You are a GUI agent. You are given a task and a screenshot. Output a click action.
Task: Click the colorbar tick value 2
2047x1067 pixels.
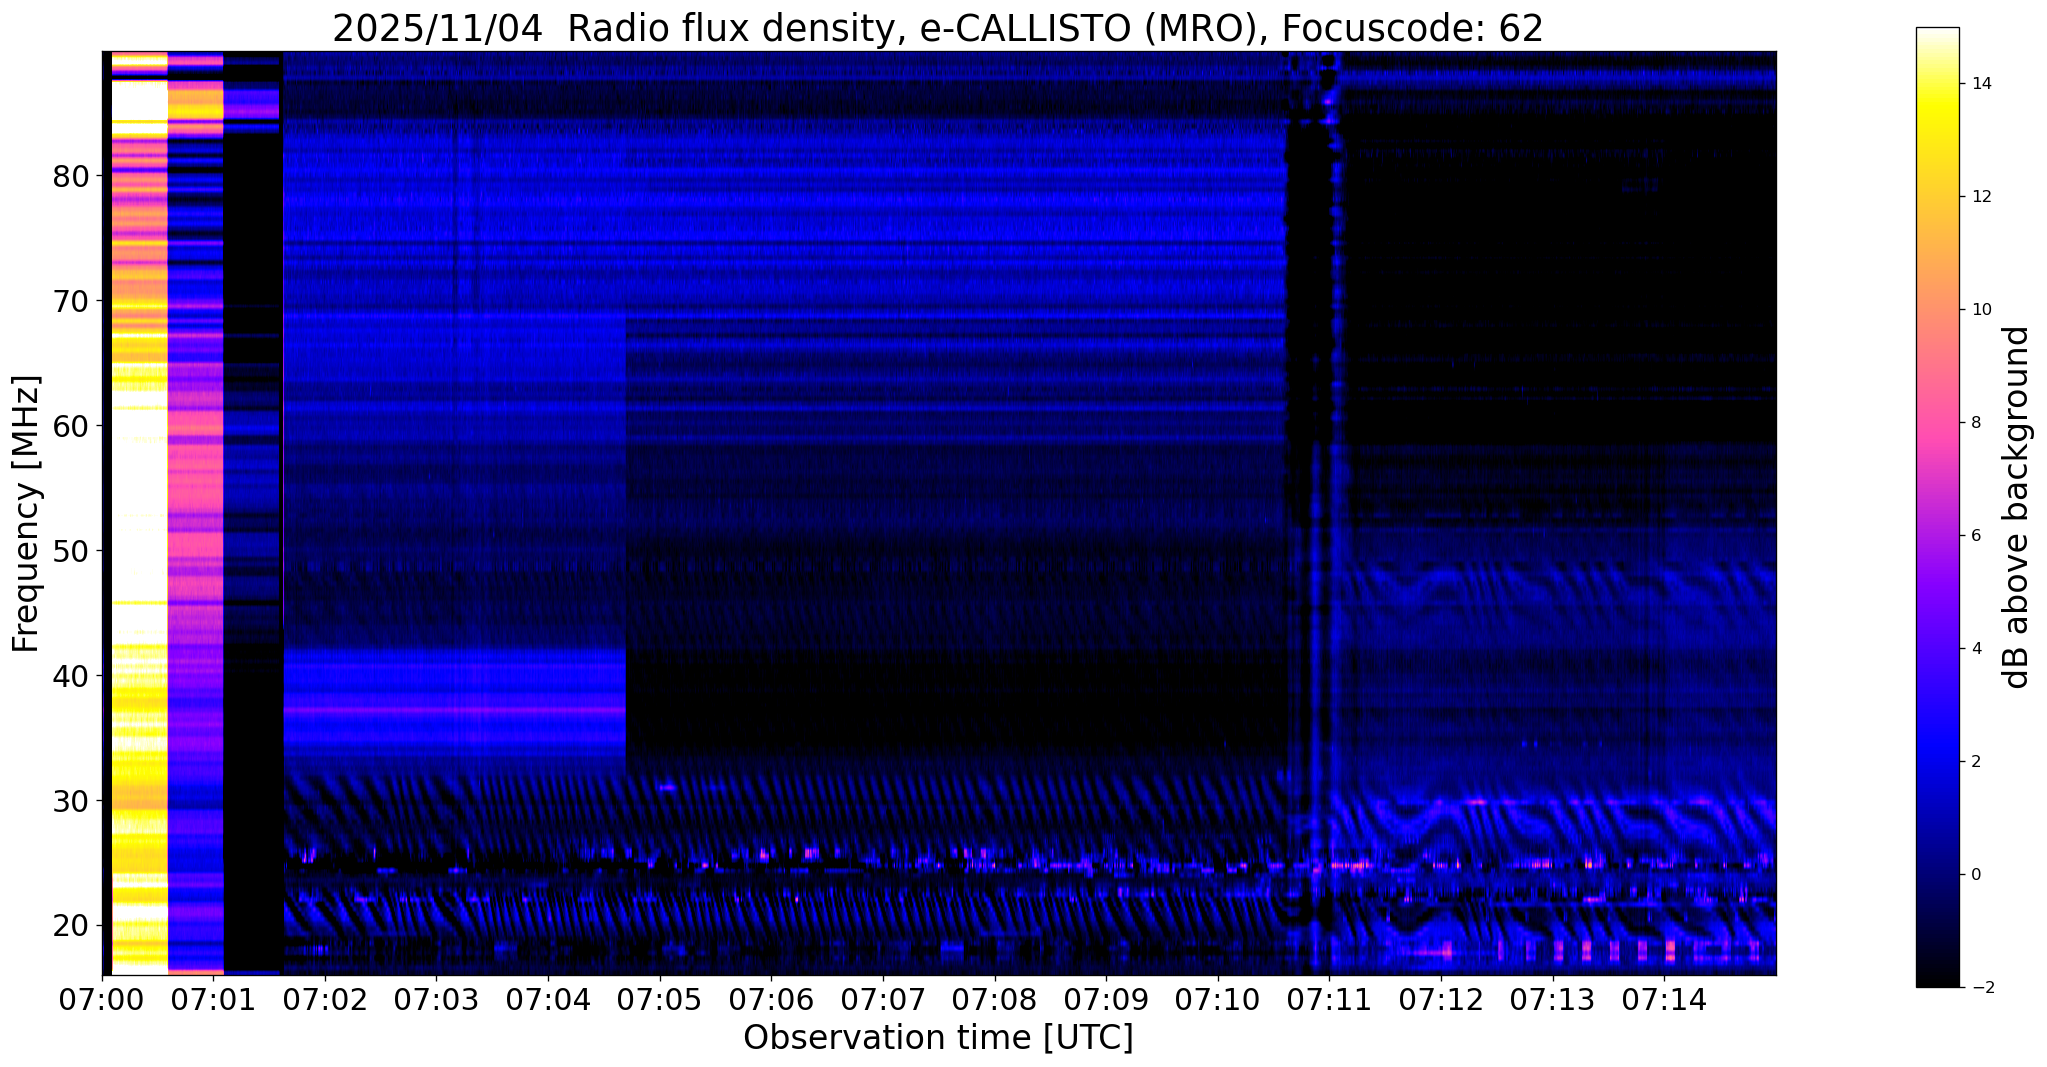1974,762
